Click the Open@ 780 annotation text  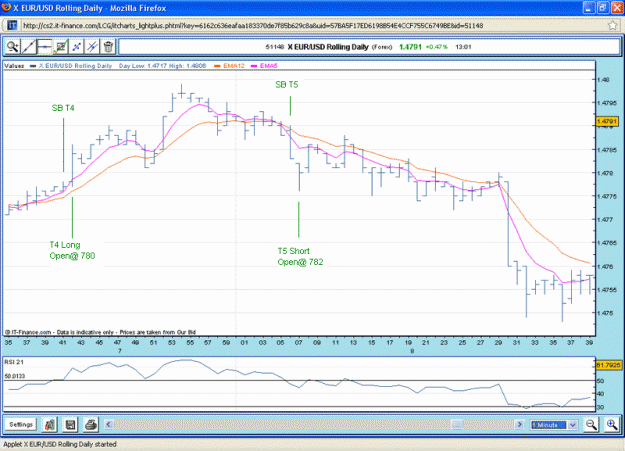(72, 256)
